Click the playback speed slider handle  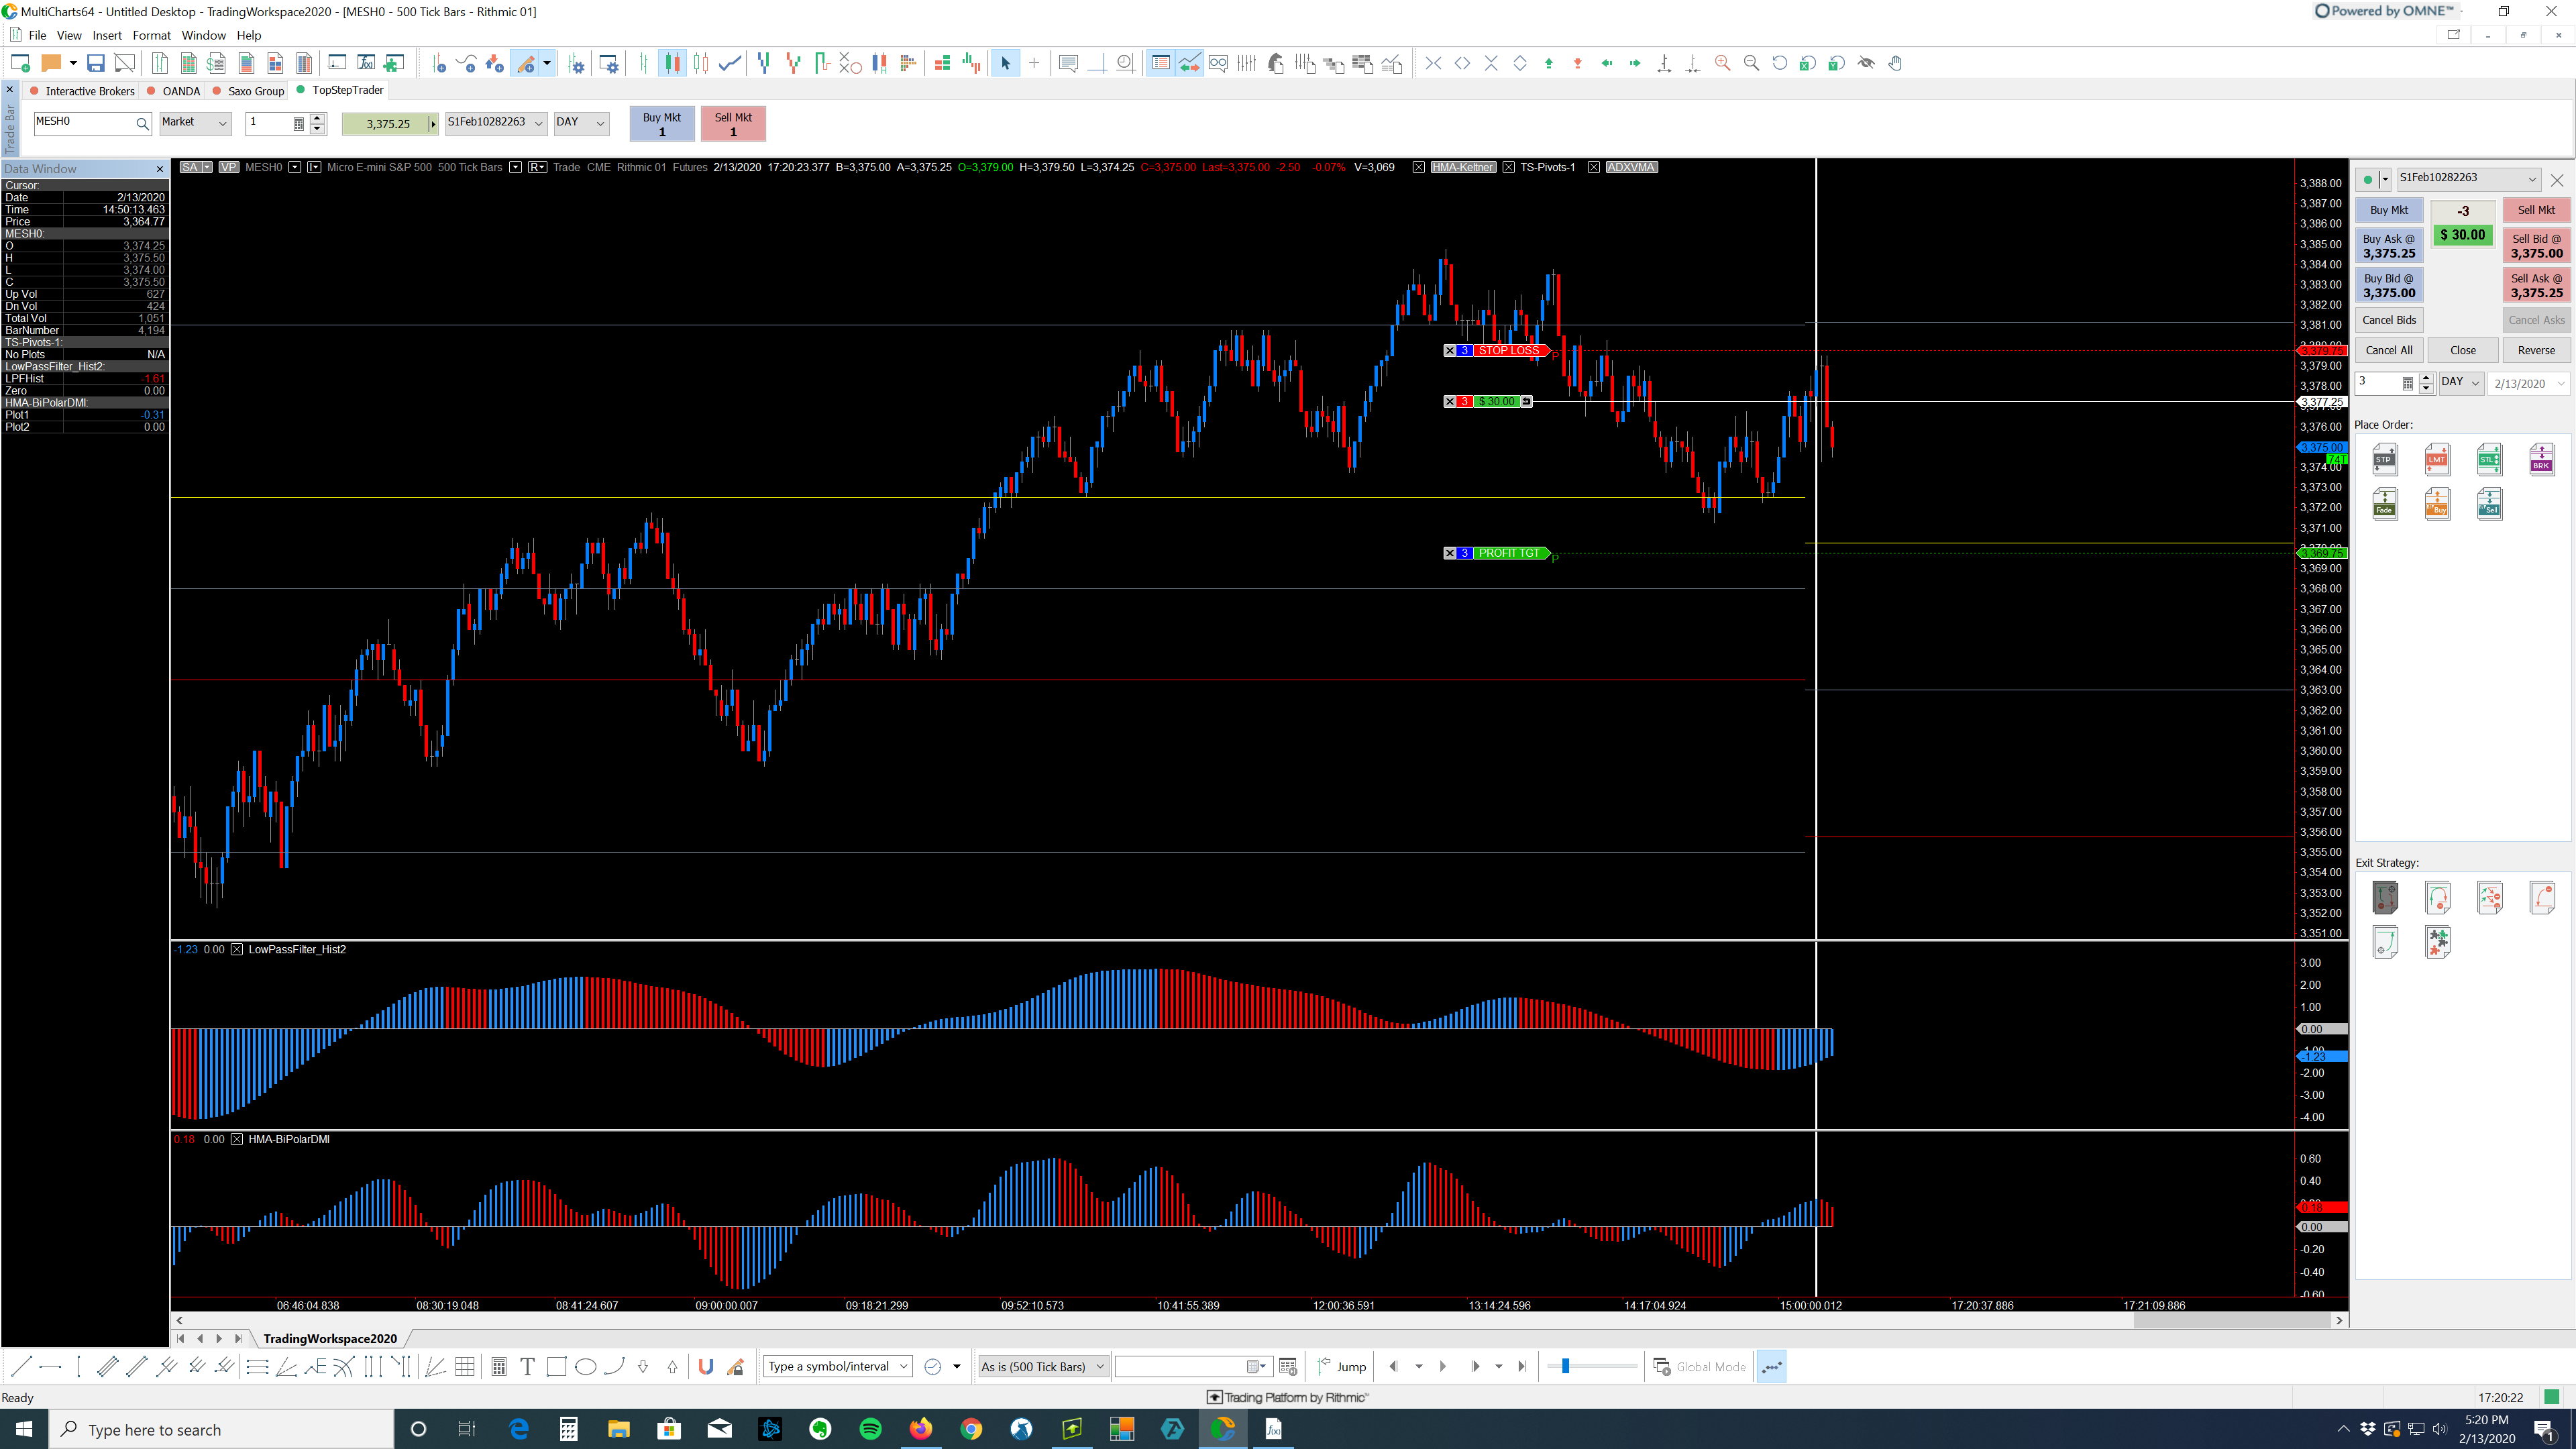[x=1565, y=1366]
